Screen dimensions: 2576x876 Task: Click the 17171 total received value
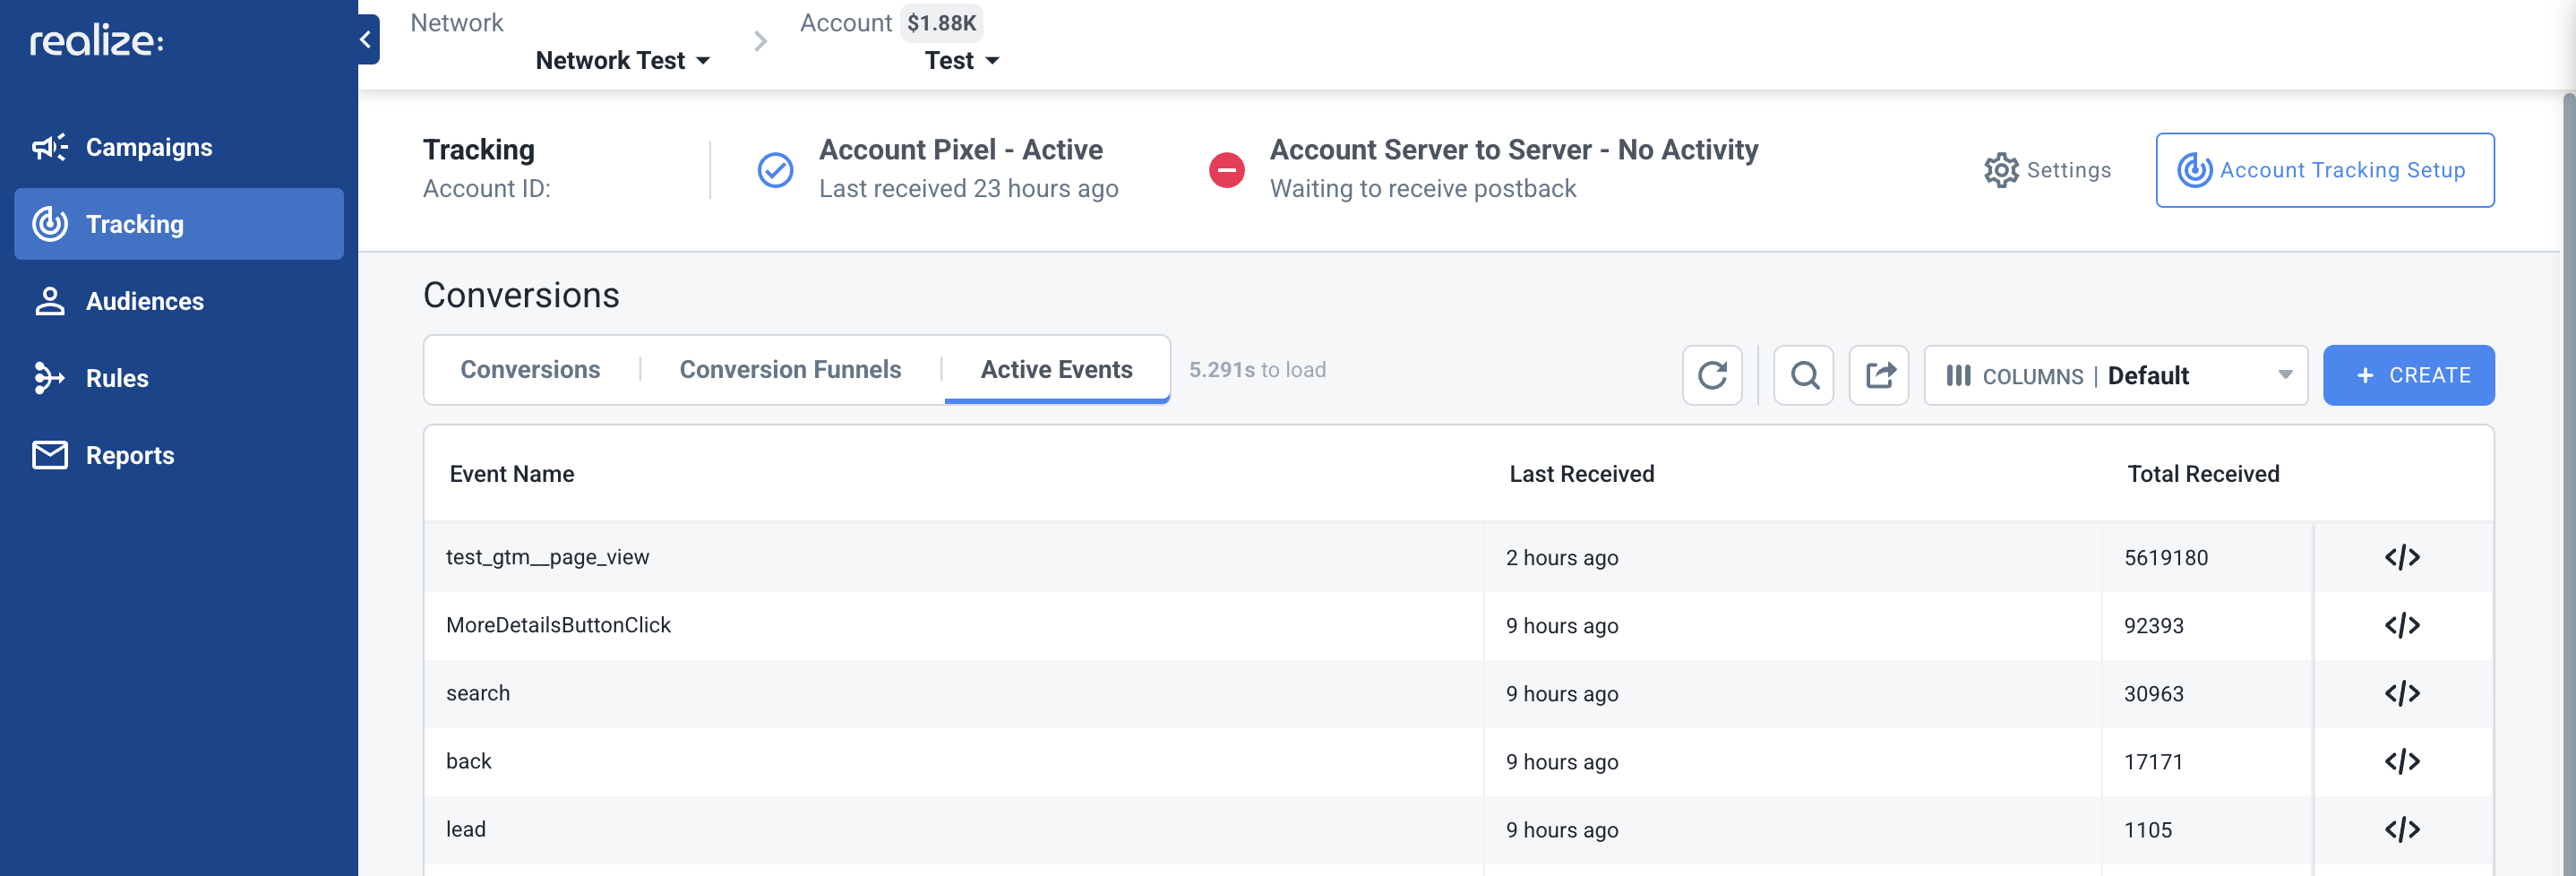tap(2154, 762)
